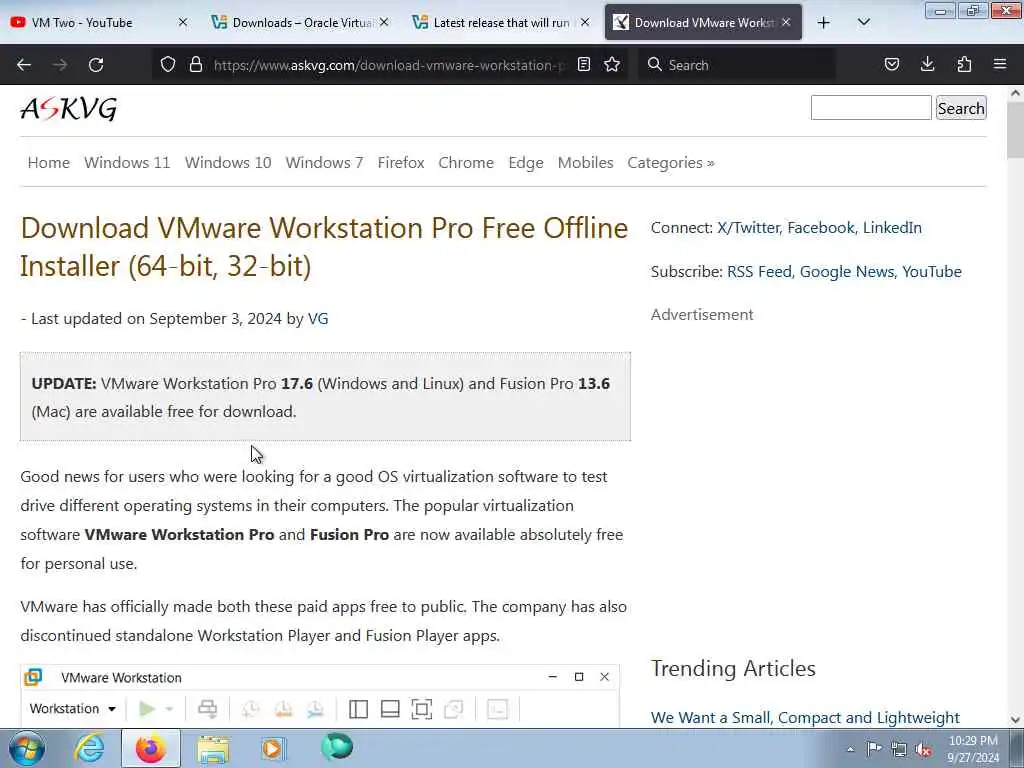1024x768 pixels.
Task: Expand the list all tabs chevron
Action: tap(863, 23)
